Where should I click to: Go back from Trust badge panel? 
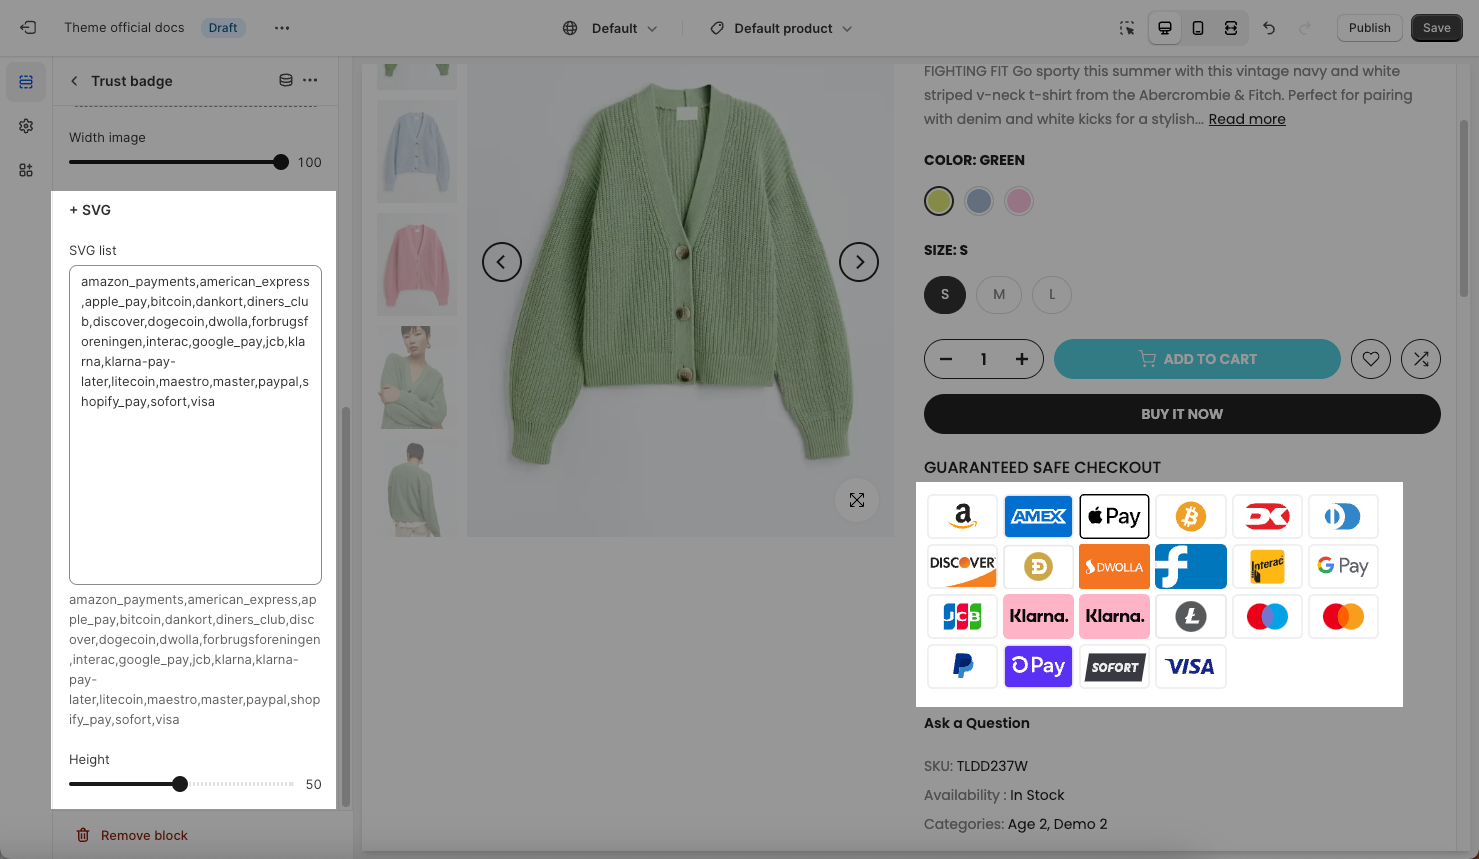(74, 81)
